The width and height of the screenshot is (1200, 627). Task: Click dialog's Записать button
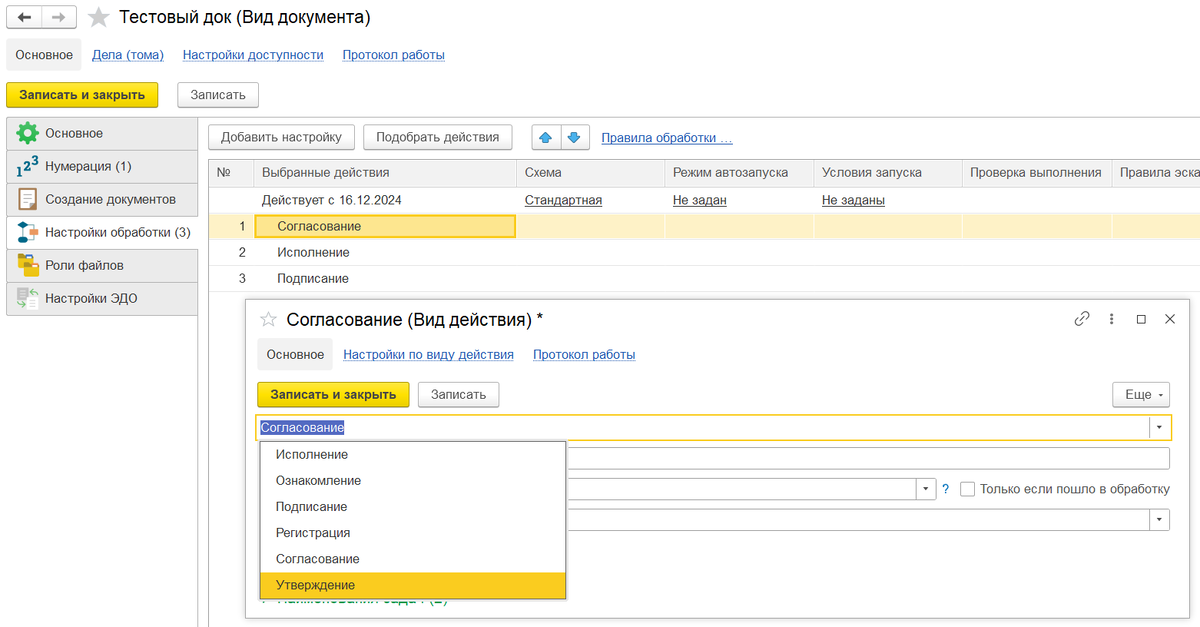point(458,394)
